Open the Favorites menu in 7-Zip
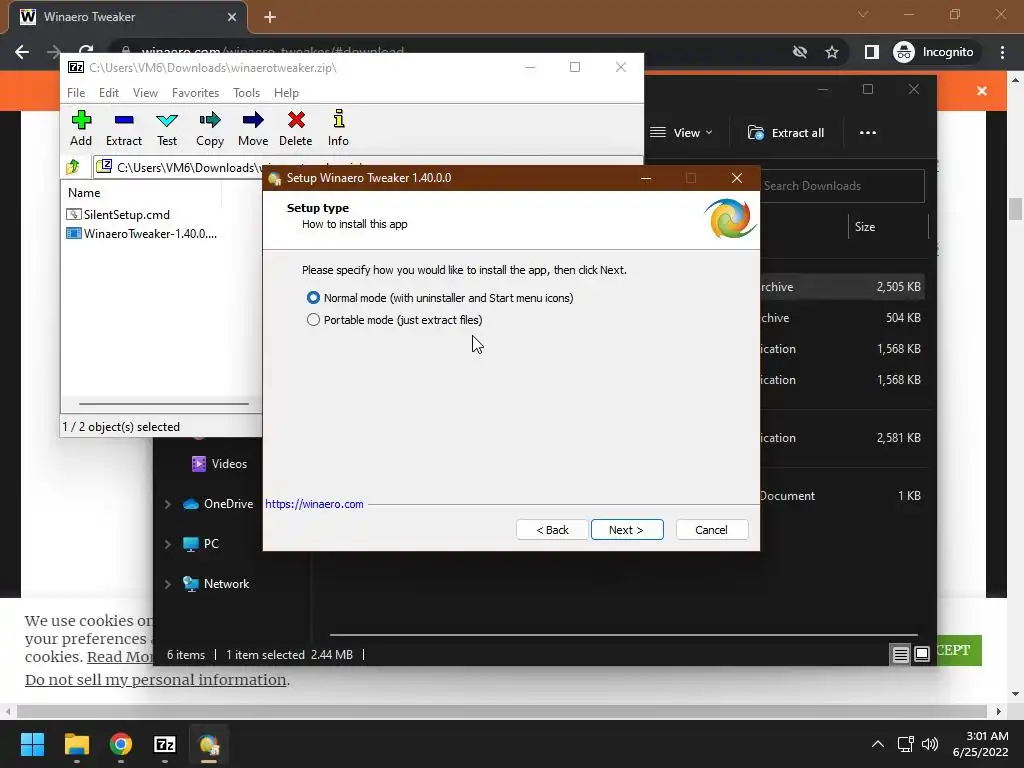This screenshot has width=1024, height=768. click(195, 93)
